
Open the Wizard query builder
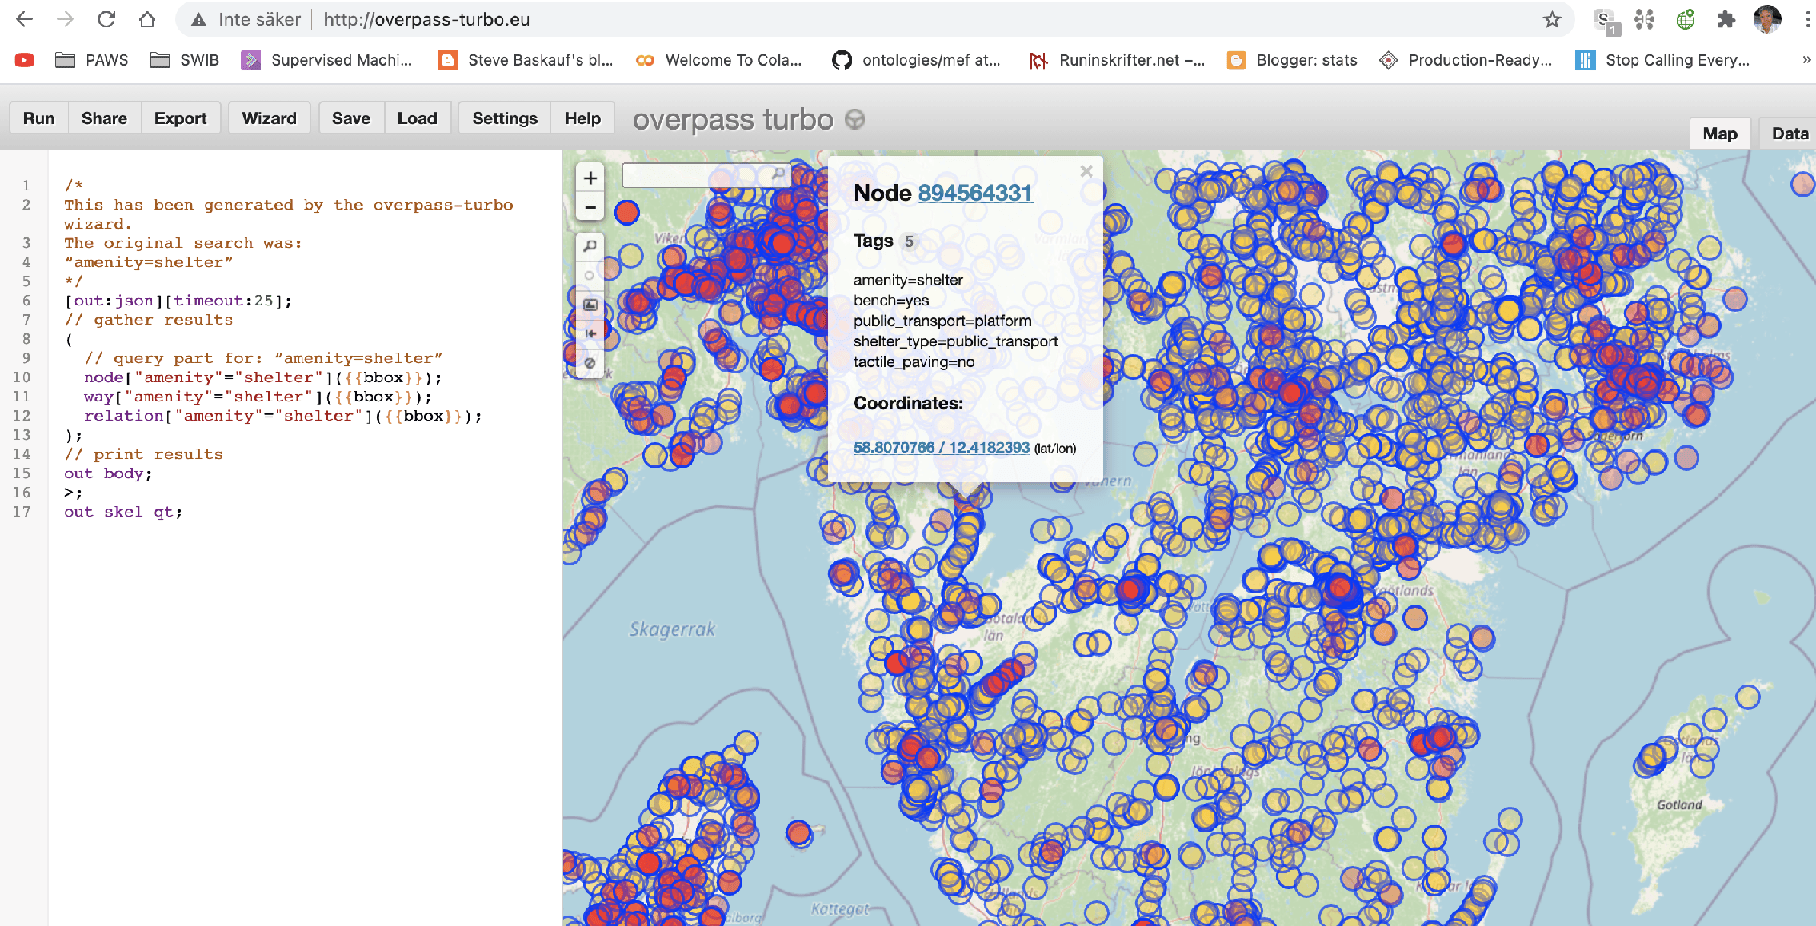point(269,118)
